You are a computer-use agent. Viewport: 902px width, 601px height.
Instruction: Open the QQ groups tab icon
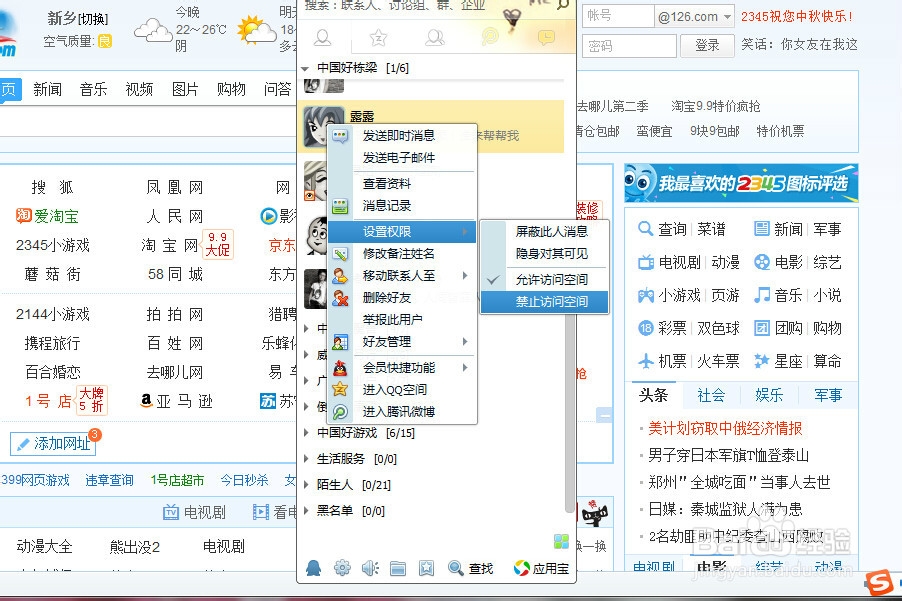pos(434,38)
